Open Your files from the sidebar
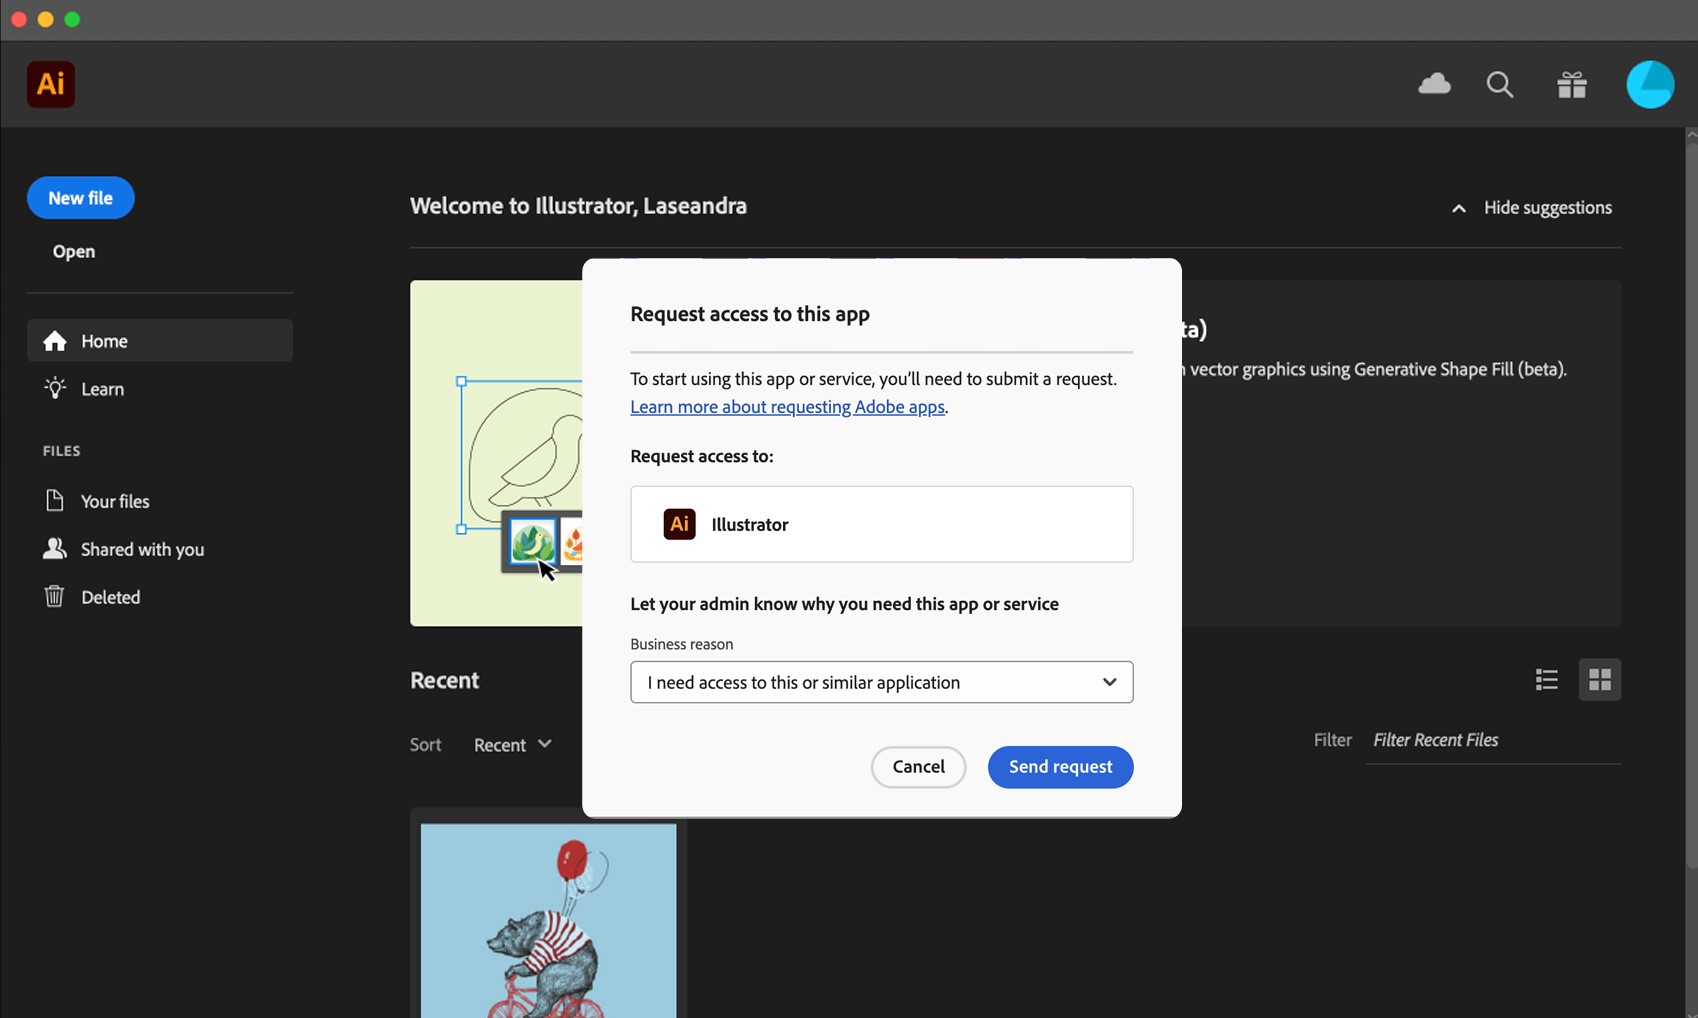The image size is (1698, 1018). click(x=114, y=500)
